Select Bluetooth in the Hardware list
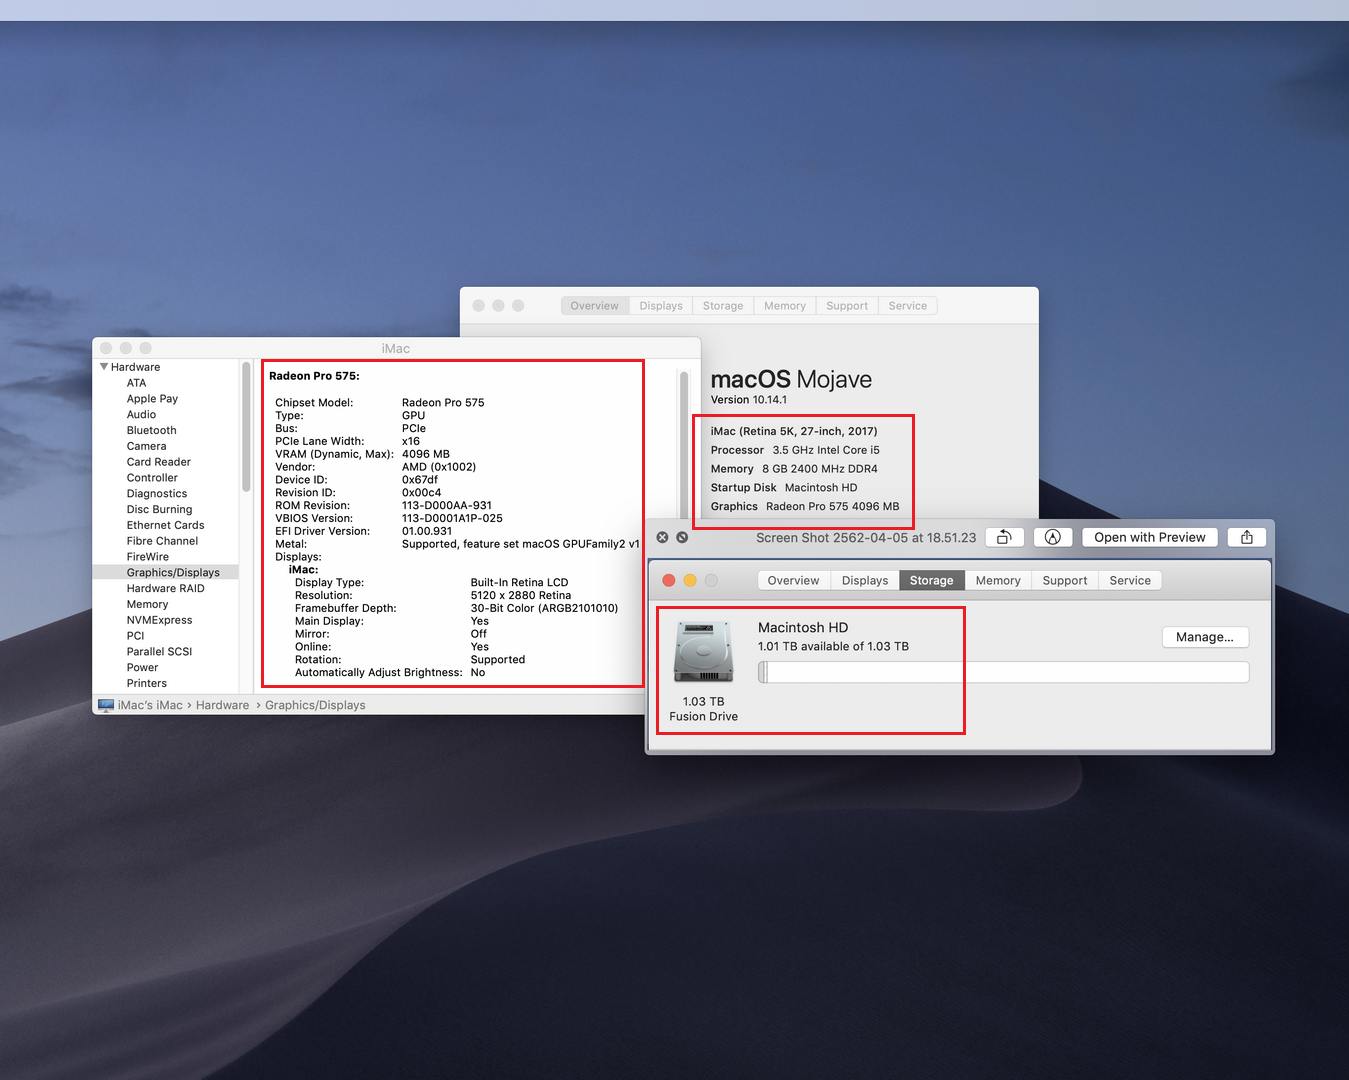This screenshot has width=1349, height=1080. (151, 431)
